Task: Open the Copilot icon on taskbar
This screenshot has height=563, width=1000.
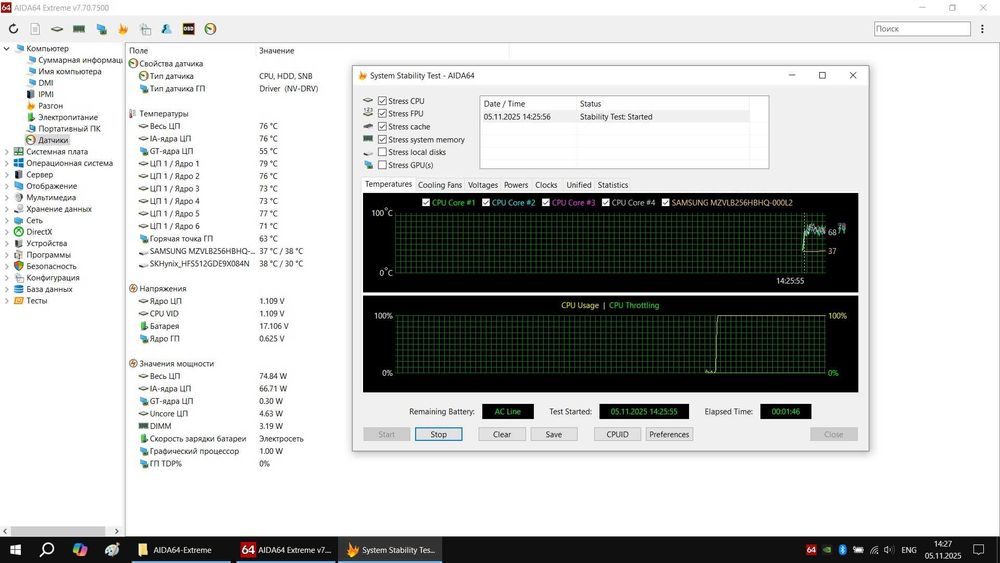Action: click(80, 550)
